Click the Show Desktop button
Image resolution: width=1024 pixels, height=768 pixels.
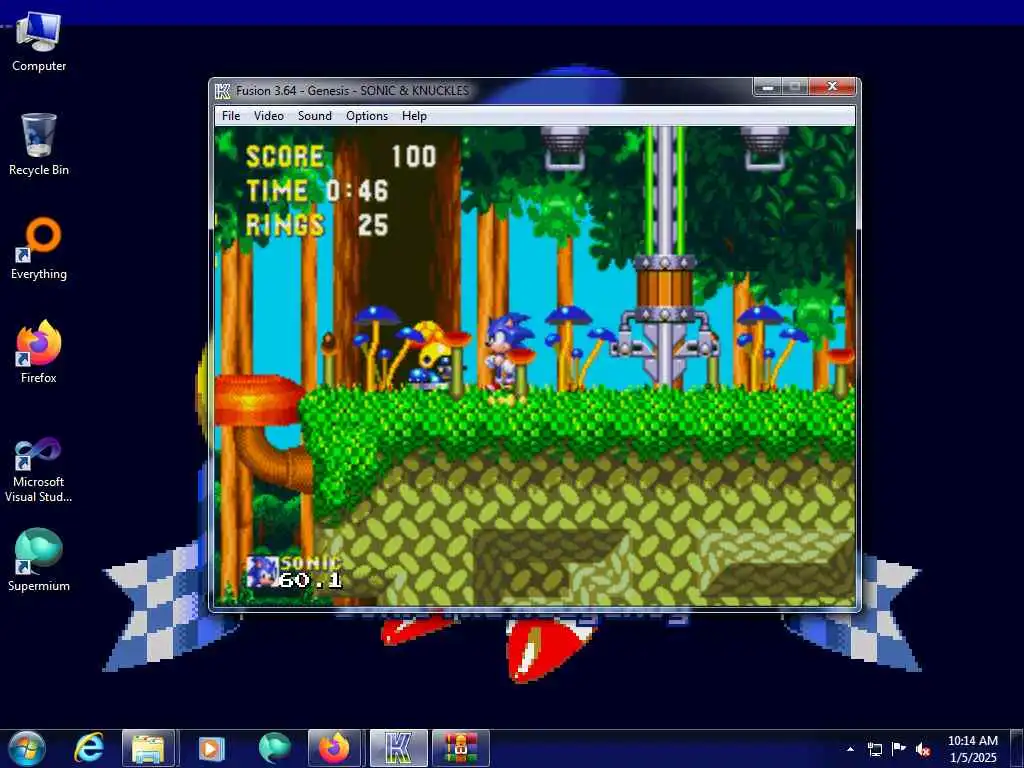[x=1017, y=748]
